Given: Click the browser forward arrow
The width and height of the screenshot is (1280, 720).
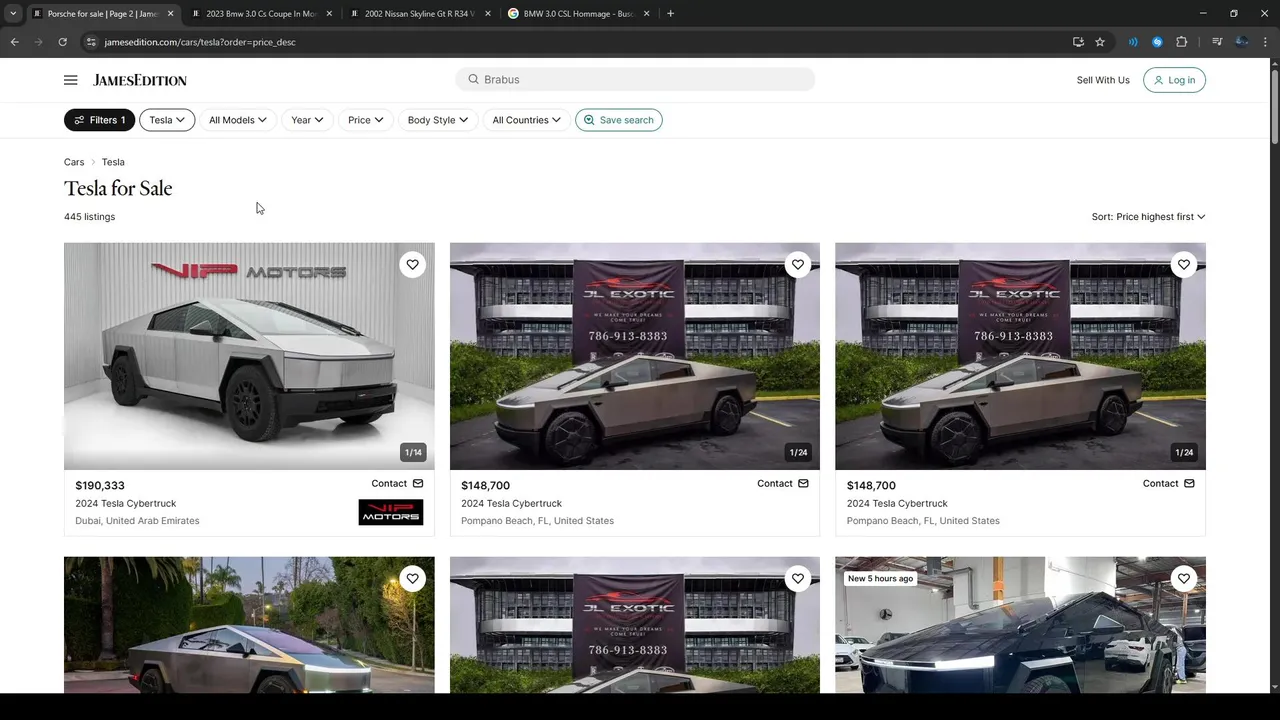Looking at the screenshot, I should click(38, 42).
